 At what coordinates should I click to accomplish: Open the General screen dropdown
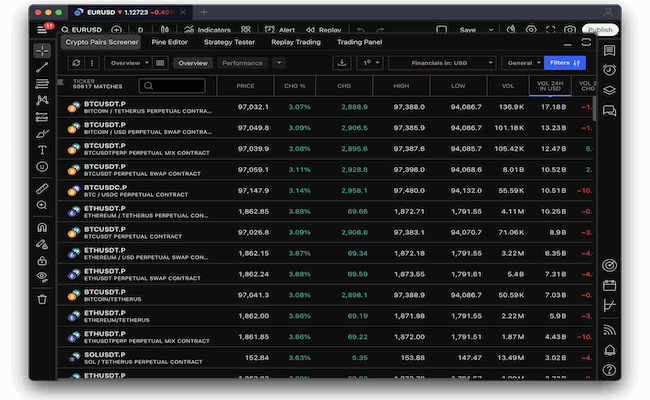(x=522, y=63)
